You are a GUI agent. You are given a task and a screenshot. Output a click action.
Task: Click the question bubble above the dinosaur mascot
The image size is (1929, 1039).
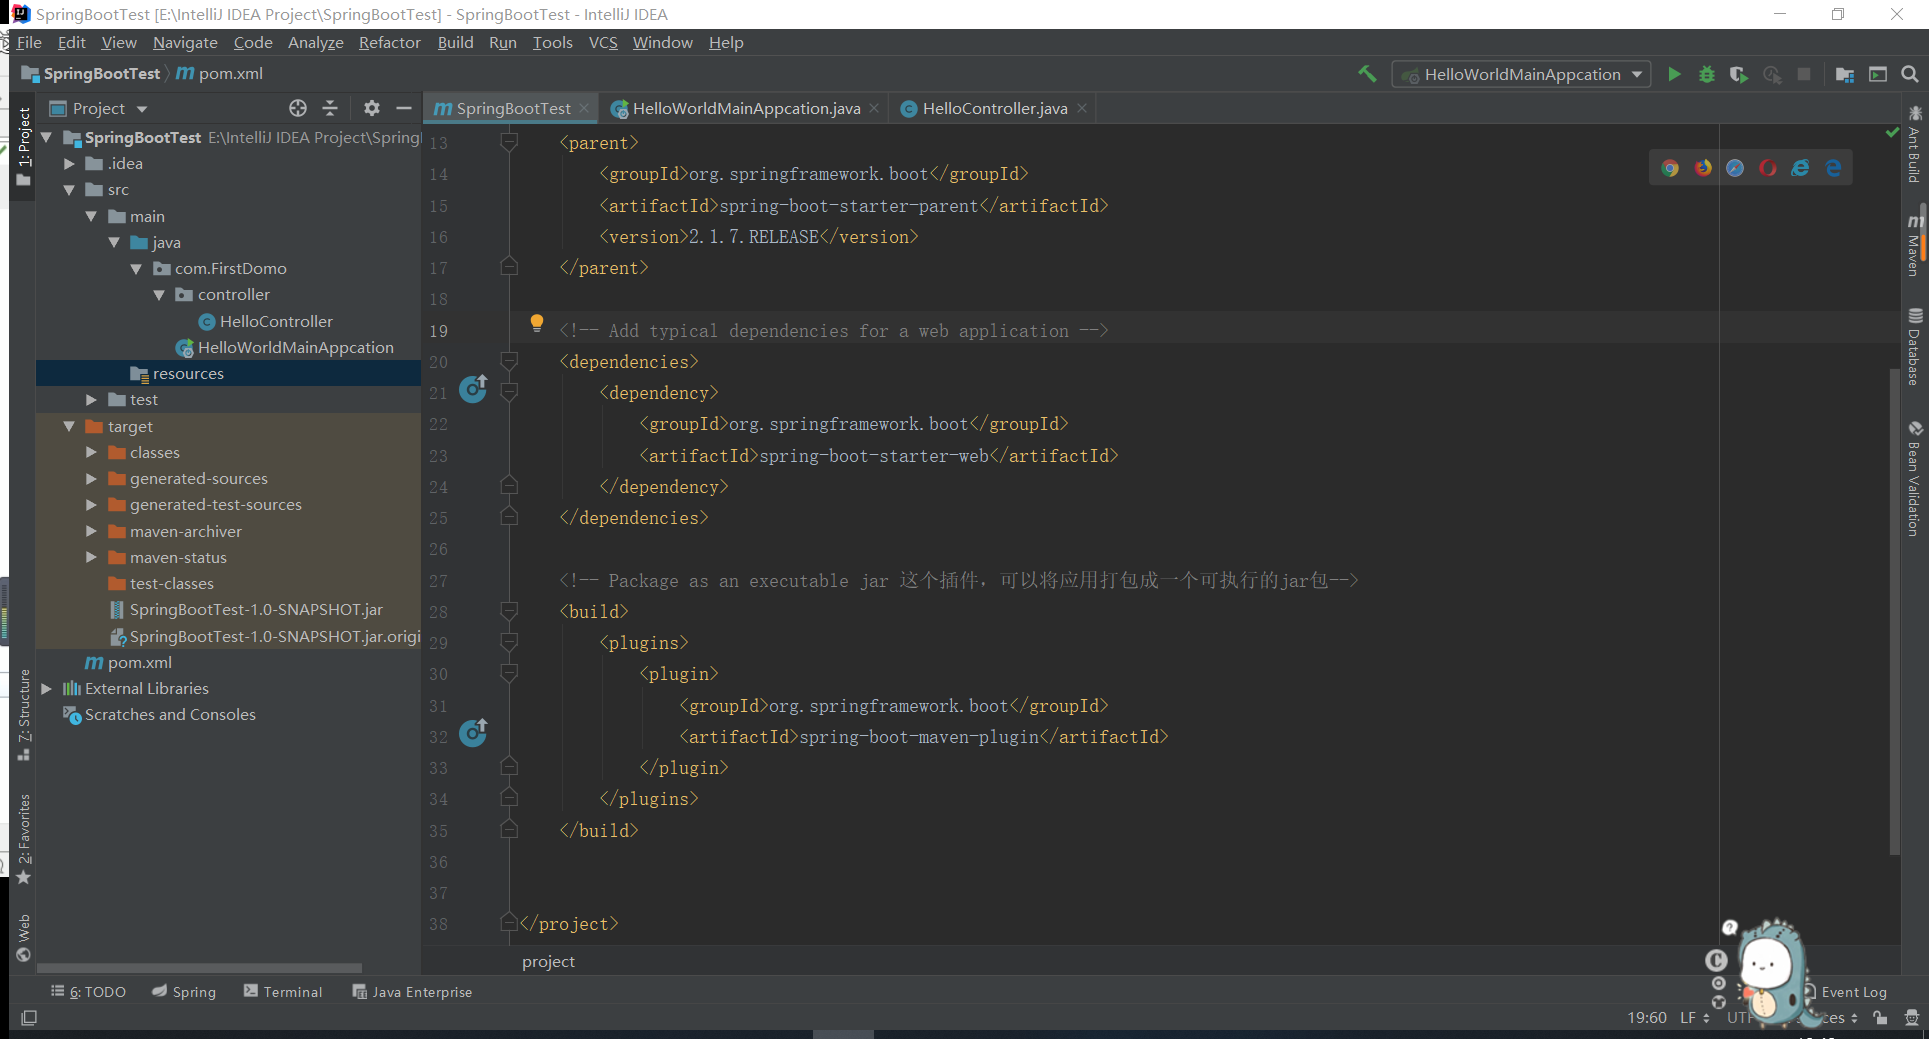[x=1730, y=927]
